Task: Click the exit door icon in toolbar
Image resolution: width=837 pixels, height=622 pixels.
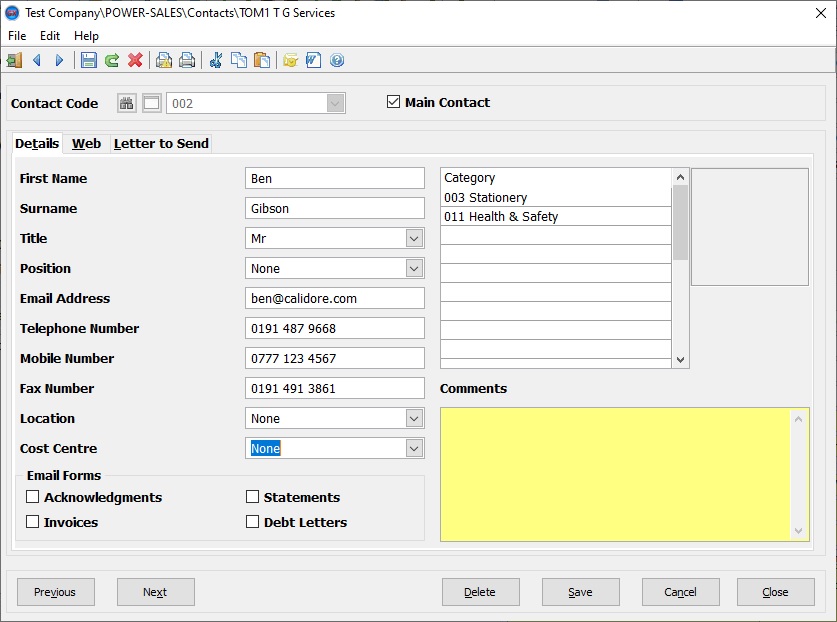Action: pyautogui.click(x=14, y=61)
